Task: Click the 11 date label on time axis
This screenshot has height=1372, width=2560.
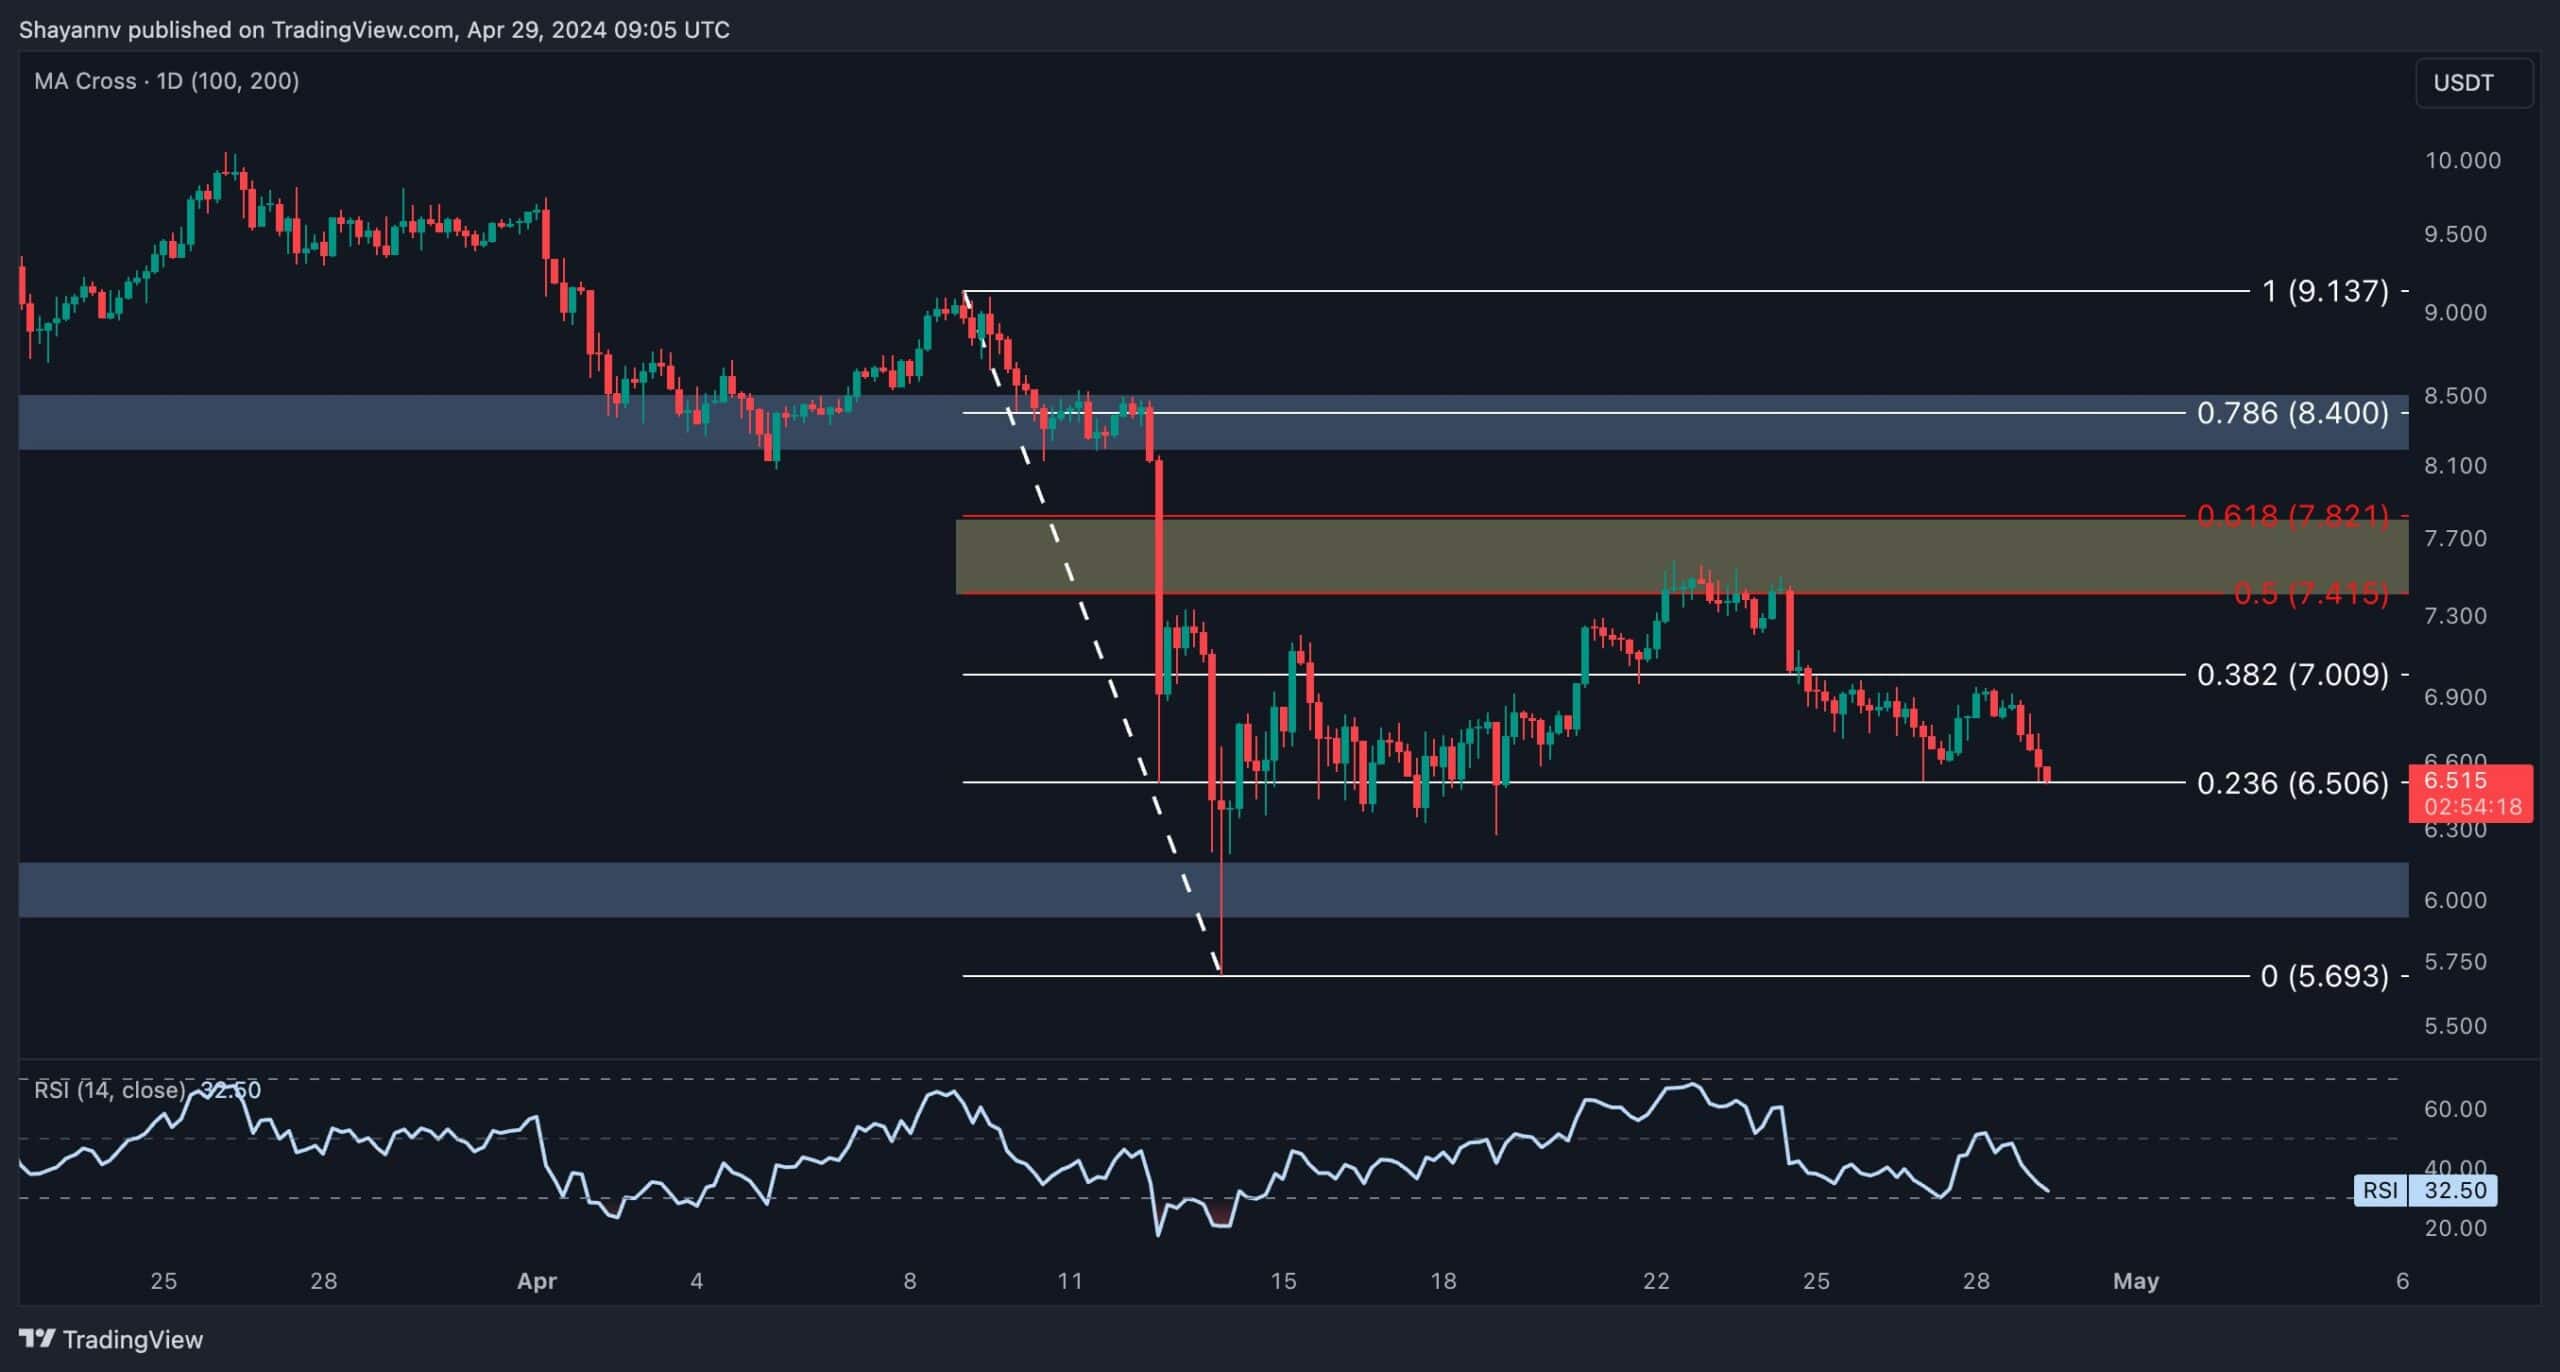Action: pos(1070,1281)
